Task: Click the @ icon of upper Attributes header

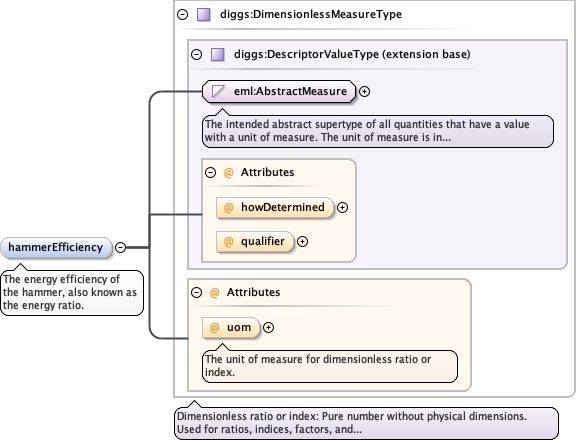Action: [229, 172]
